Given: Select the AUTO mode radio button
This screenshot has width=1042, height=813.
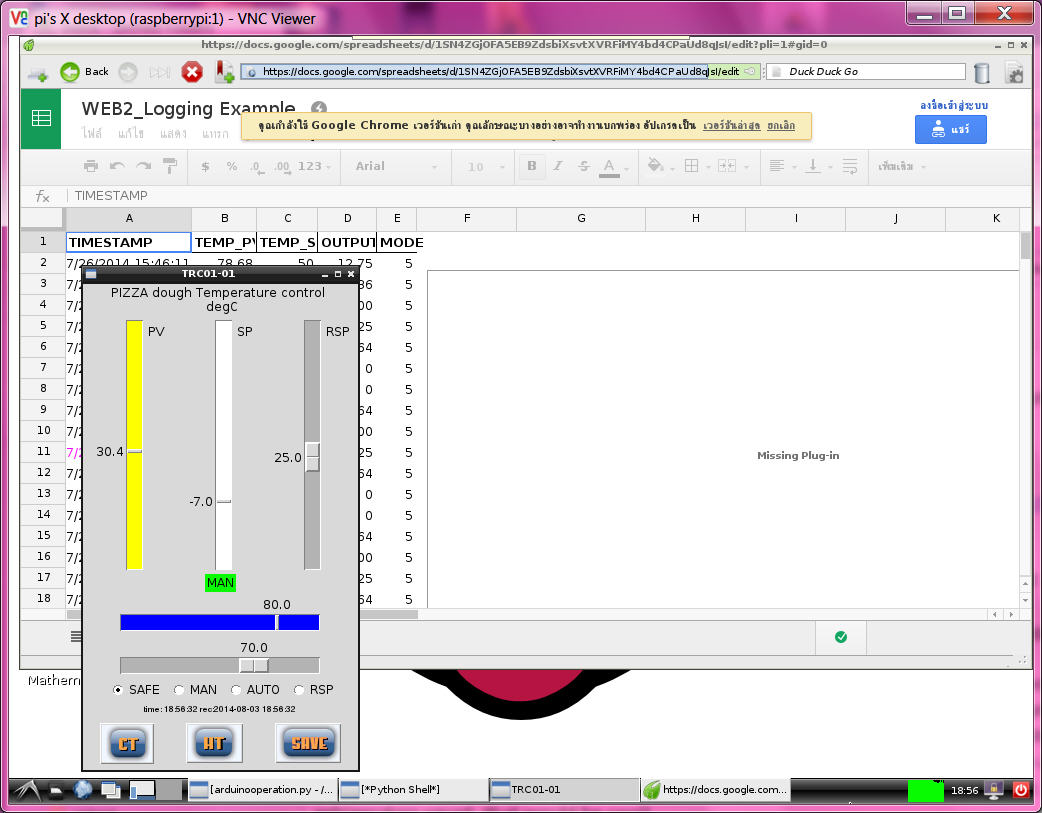Looking at the screenshot, I should click(x=237, y=690).
